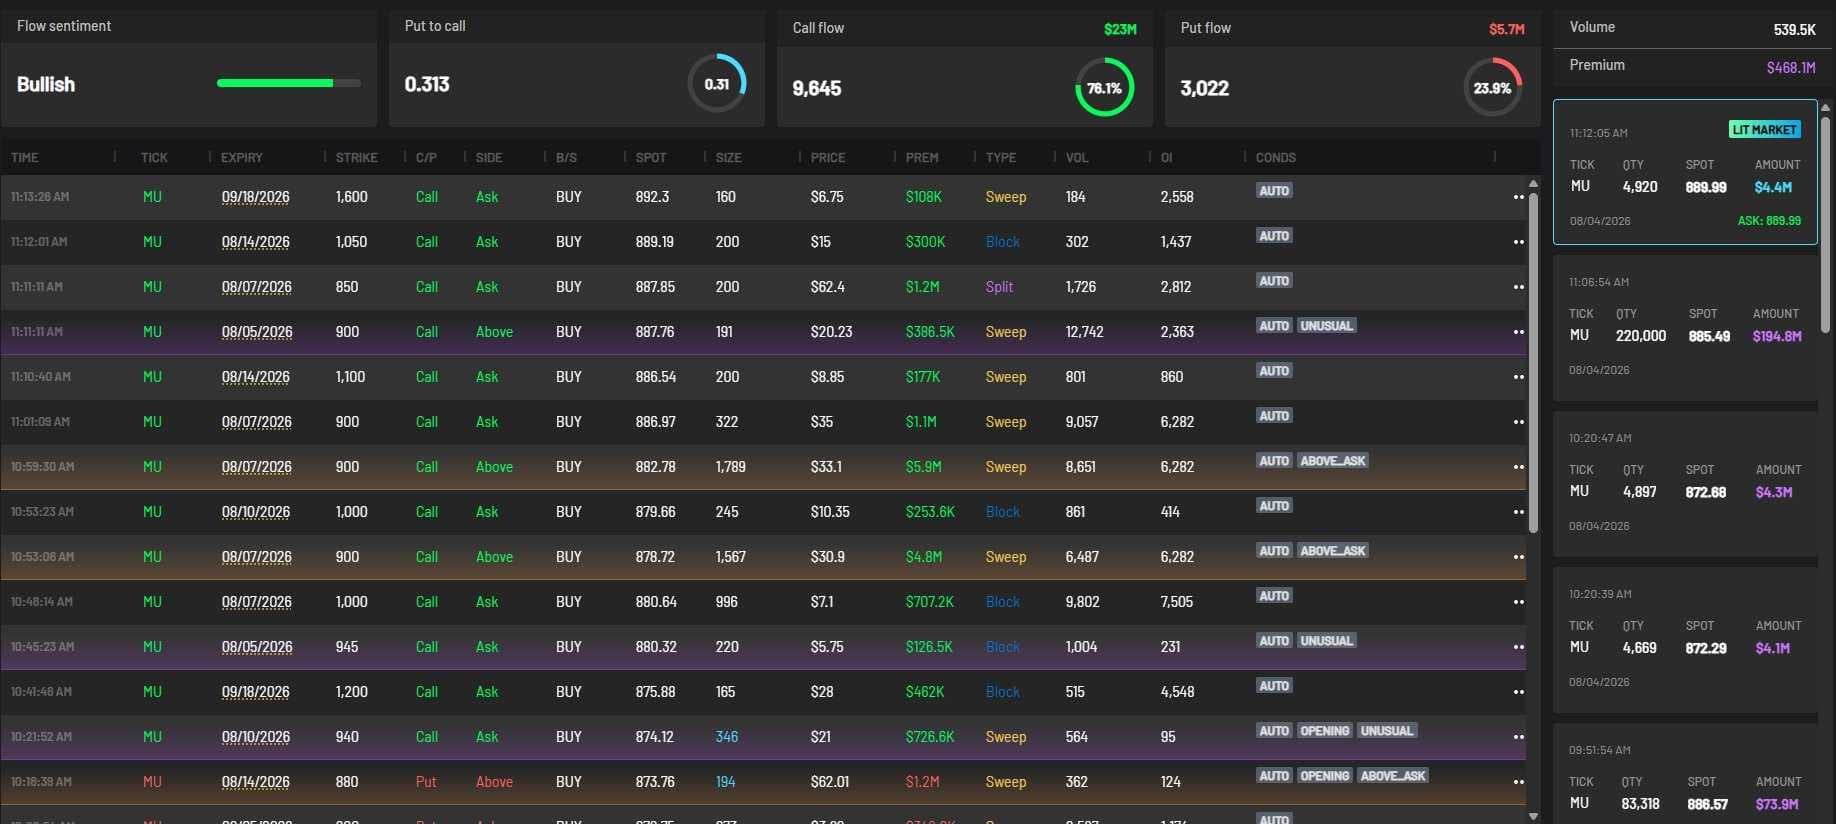Viewport: 1836px width, 824px height.
Task: Click the 76.1% call flow gauge
Action: pos(1105,88)
